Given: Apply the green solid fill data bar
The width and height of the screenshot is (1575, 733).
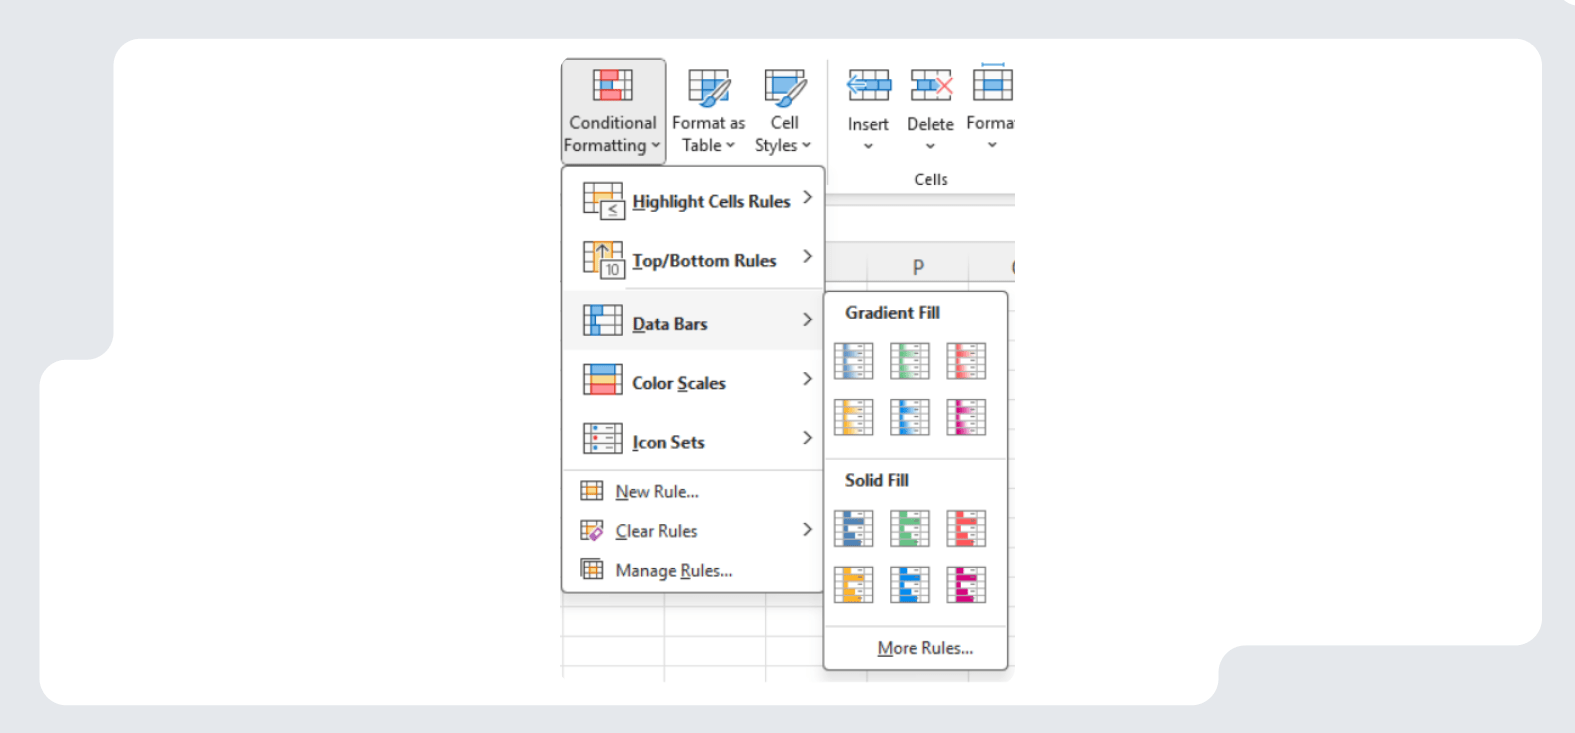Looking at the screenshot, I should pos(910,528).
